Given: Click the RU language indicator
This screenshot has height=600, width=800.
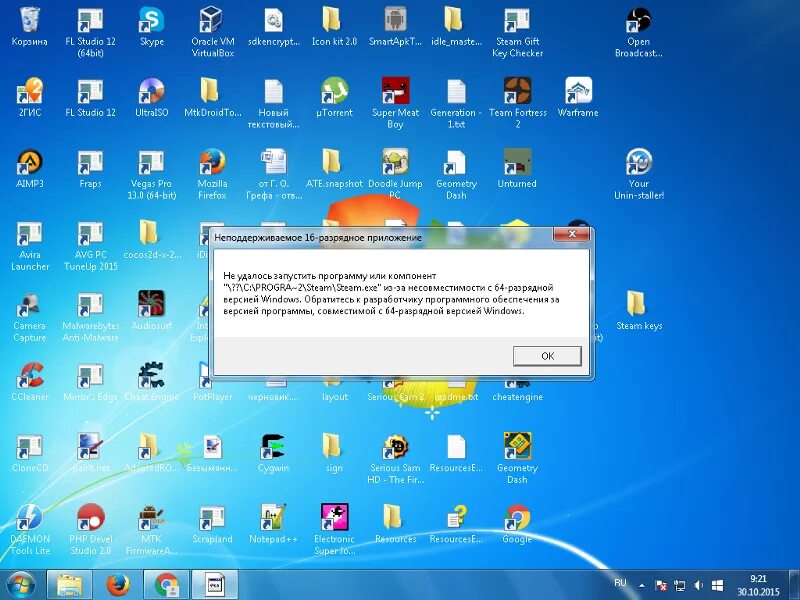Looking at the screenshot, I should pos(620,583).
